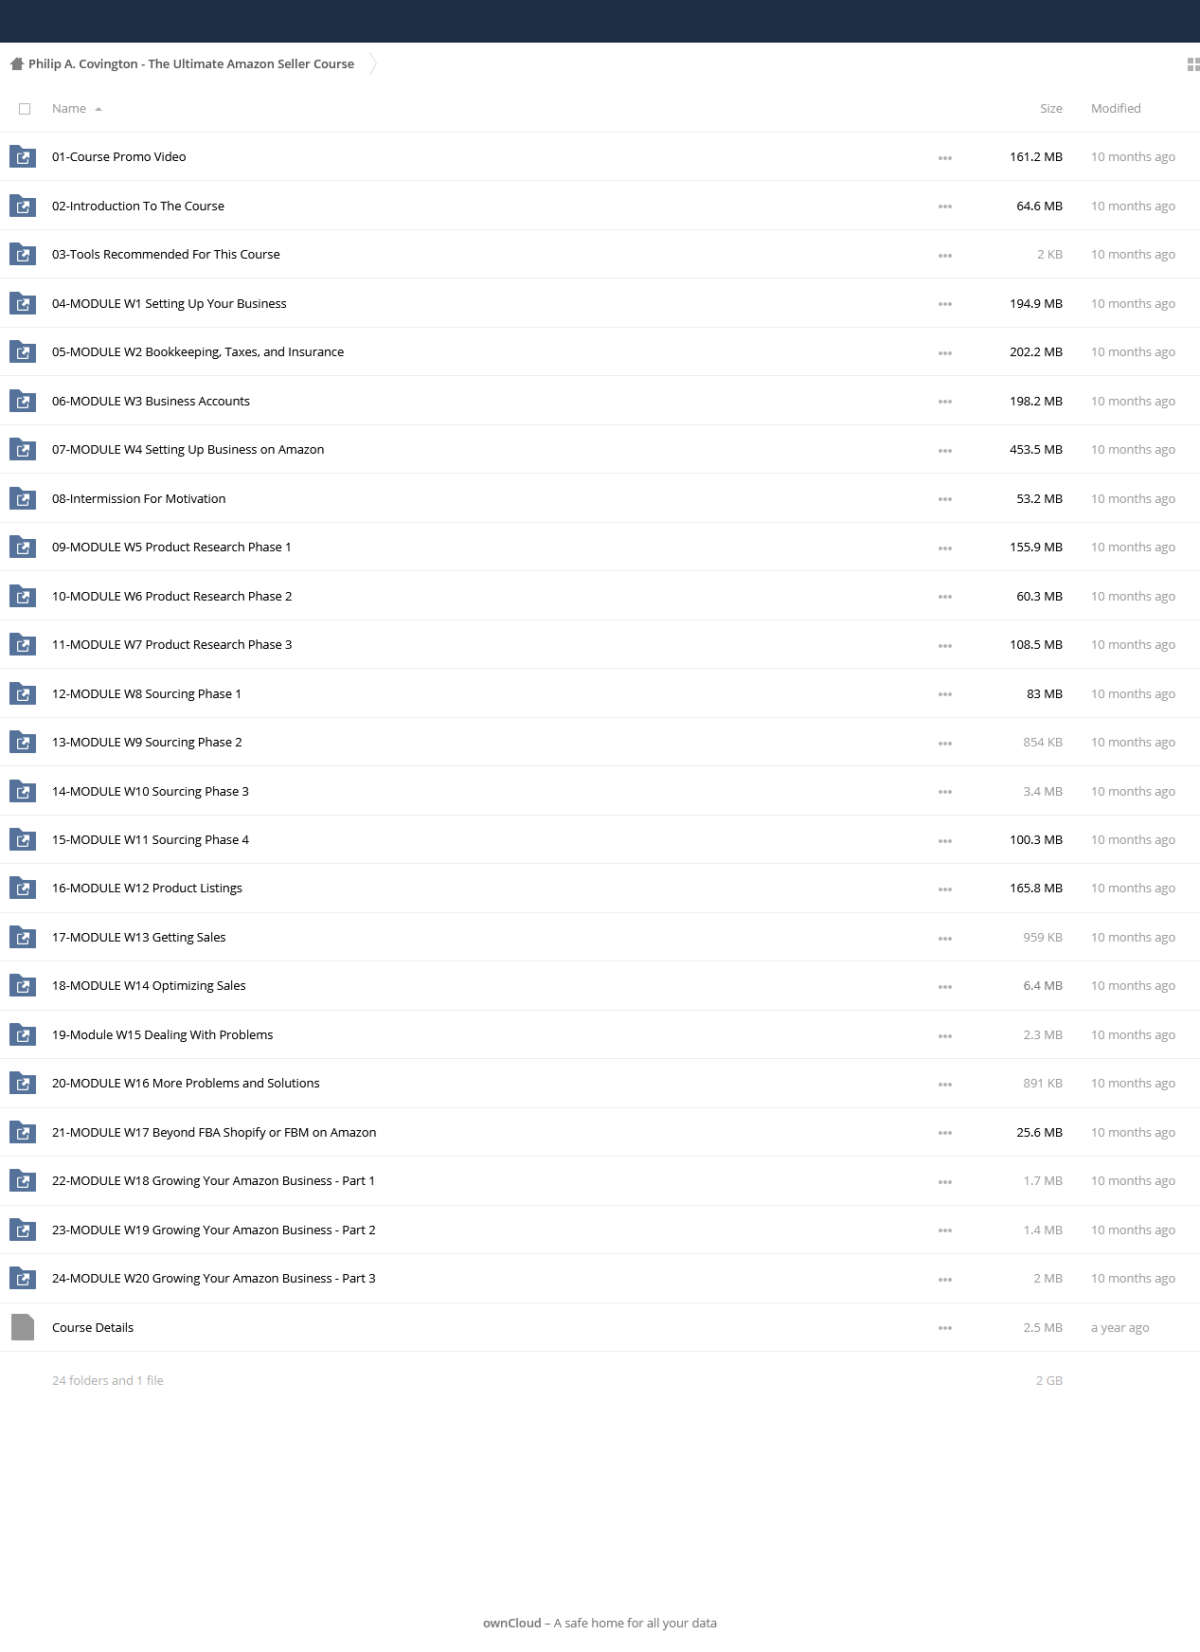The image size is (1200, 1652).
Task: Open 19-Module W15 Dealing With Problems folder
Action: (162, 1035)
